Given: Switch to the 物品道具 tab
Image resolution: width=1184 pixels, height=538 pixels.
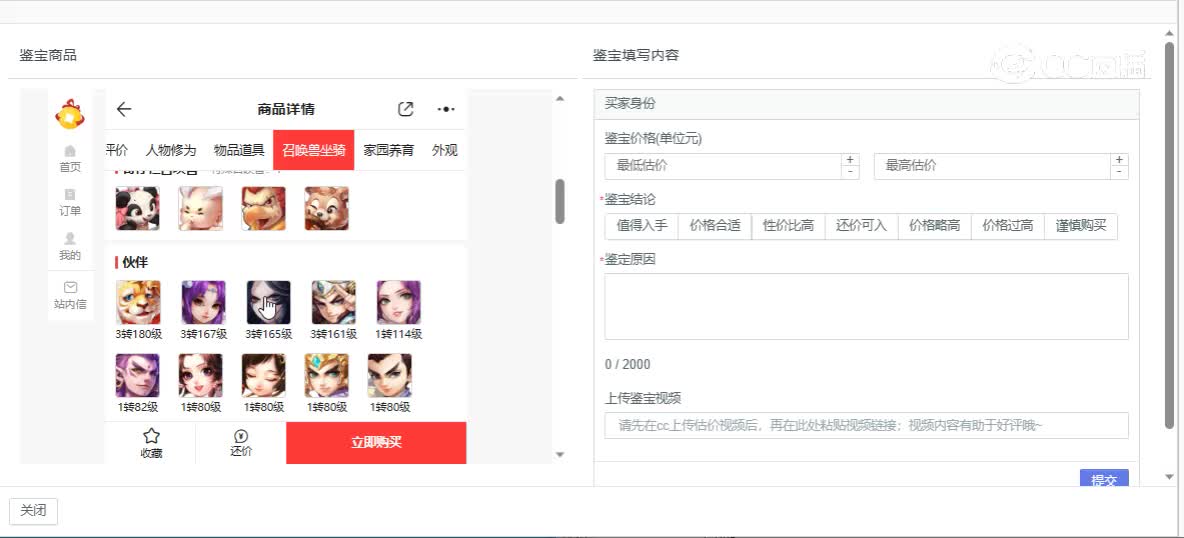Looking at the screenshot, I should pyautogui.click(x=239, y=150).
